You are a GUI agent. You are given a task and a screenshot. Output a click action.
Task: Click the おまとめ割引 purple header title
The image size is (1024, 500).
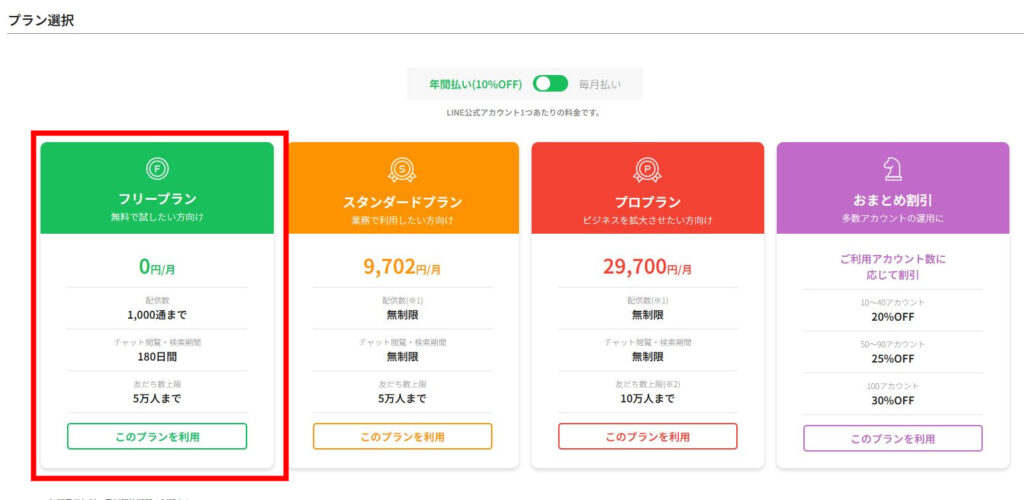coord(892,199)
